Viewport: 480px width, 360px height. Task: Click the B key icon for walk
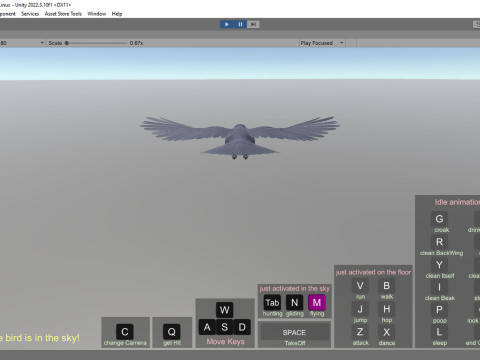(386, 286)
